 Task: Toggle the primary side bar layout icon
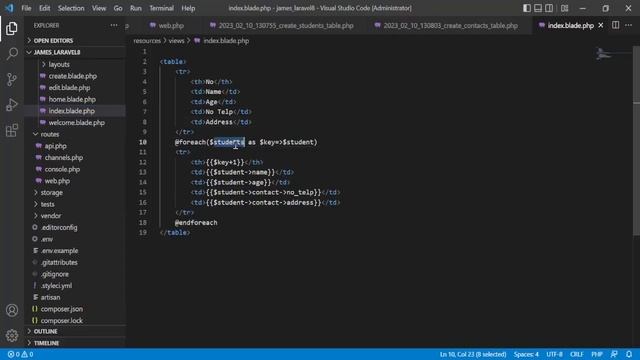pyautogui.click(x=527, y=8)
